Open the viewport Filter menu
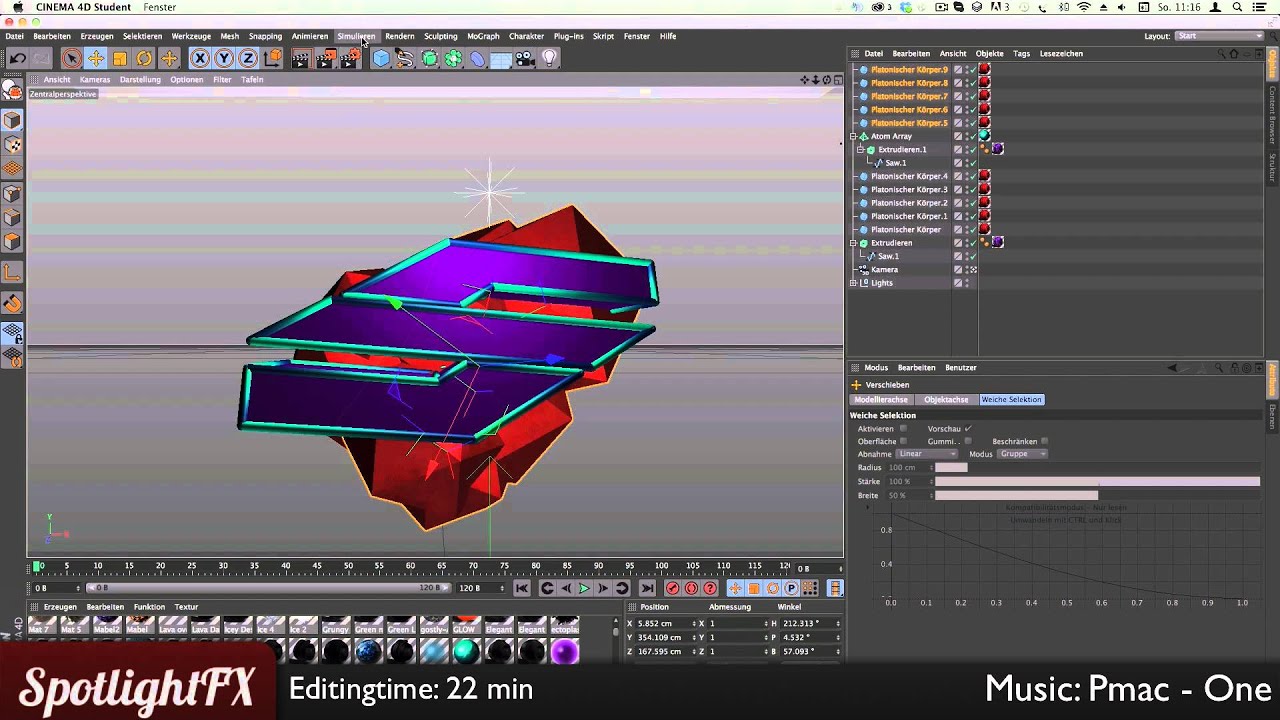 point(222,80)
